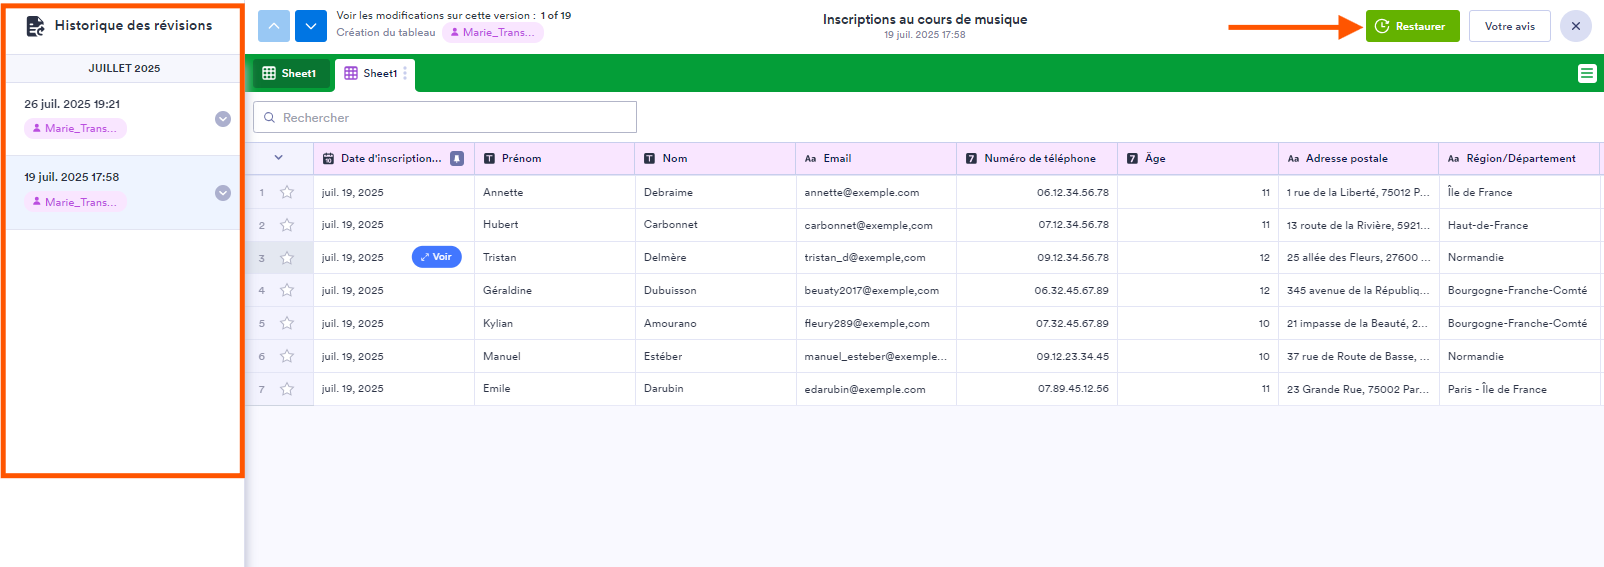Click the Voir button in Tristan's row

point(437,257)
